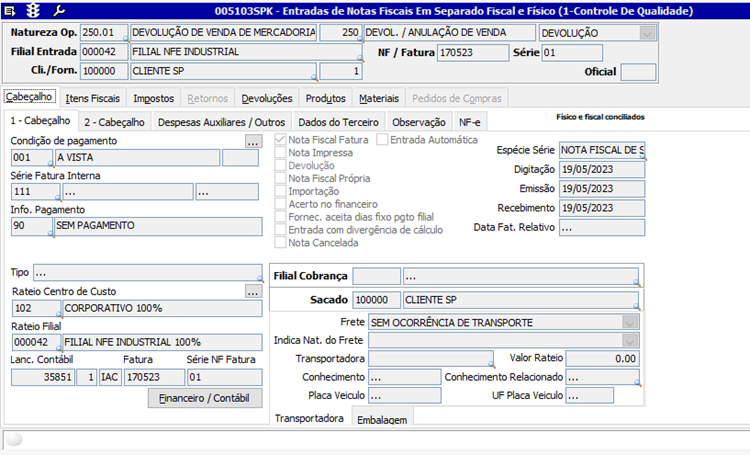Click 'Físico e fiscal conciliados' status text
Image resolution: width=750 pixels, height=455 pixels.
(600, 117)
